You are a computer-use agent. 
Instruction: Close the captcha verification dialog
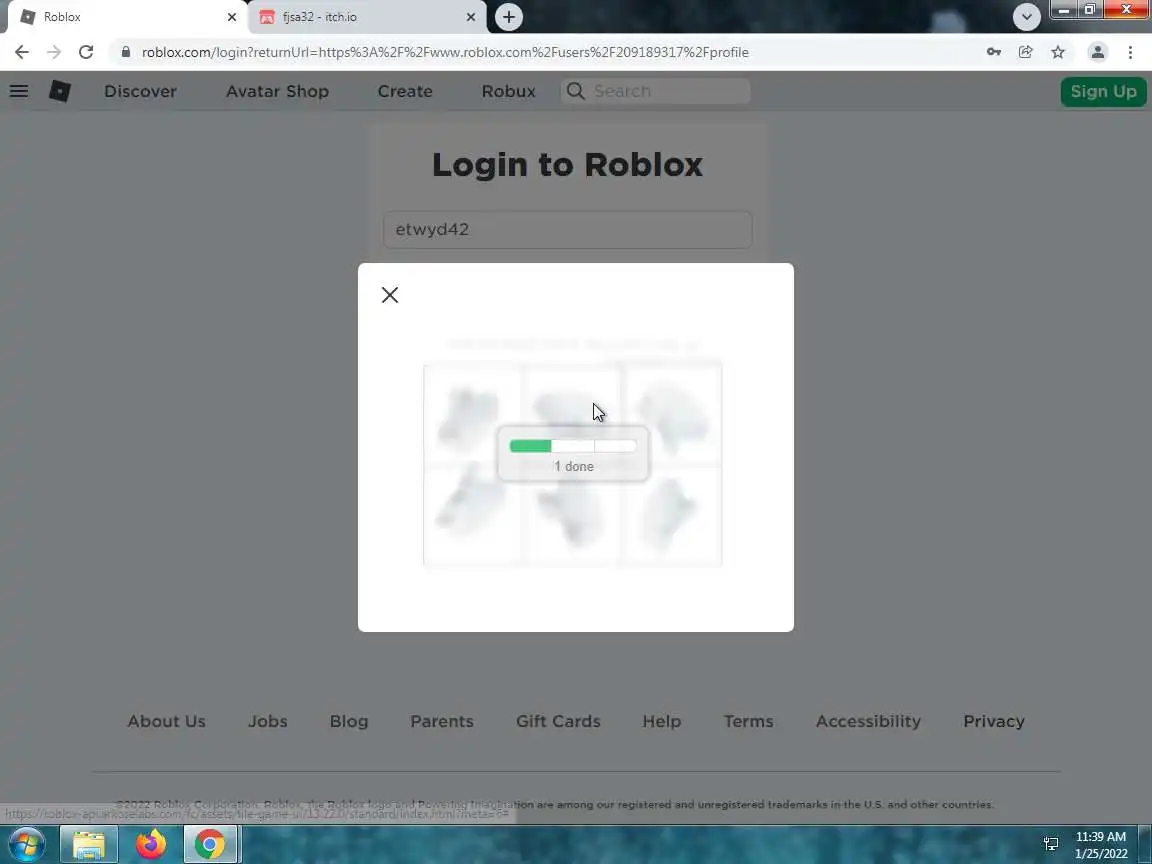pos(390,295)
